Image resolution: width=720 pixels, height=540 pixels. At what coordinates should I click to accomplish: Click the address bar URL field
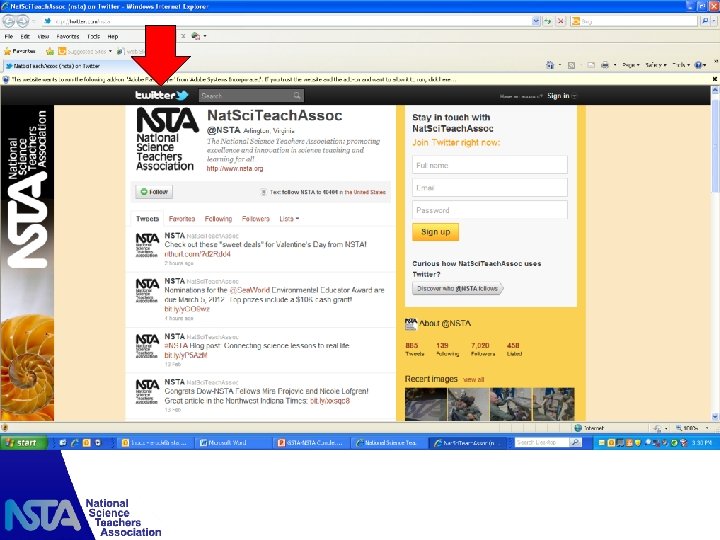tap(287, 21)
